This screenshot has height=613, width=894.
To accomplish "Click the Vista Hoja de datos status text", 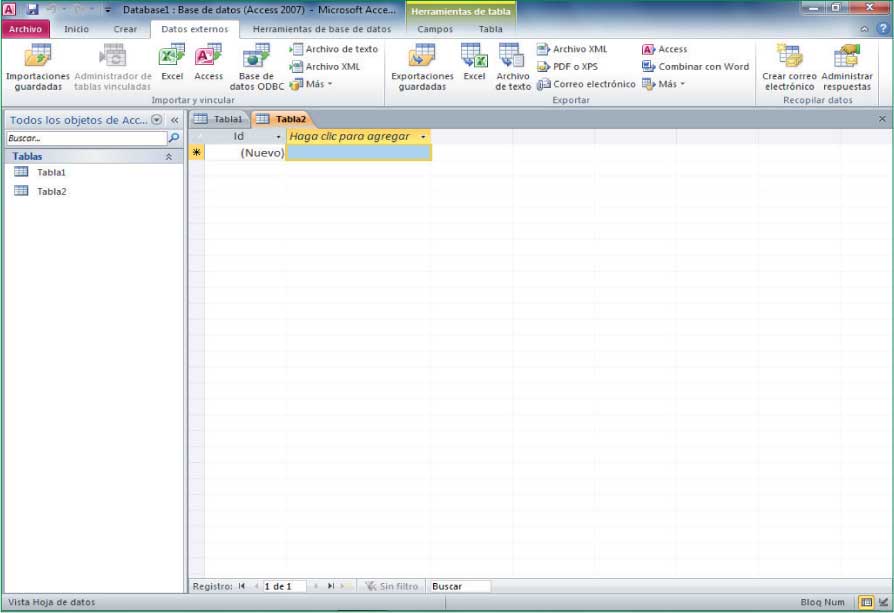I will [x=51, y=602].
